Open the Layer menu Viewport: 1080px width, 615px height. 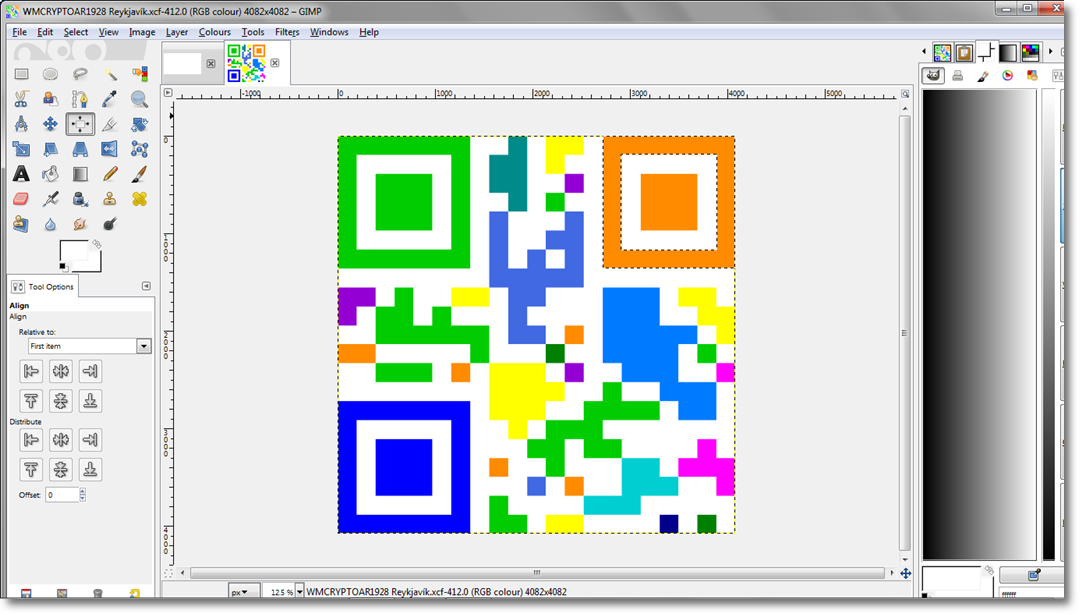click(x=177, y=32)
